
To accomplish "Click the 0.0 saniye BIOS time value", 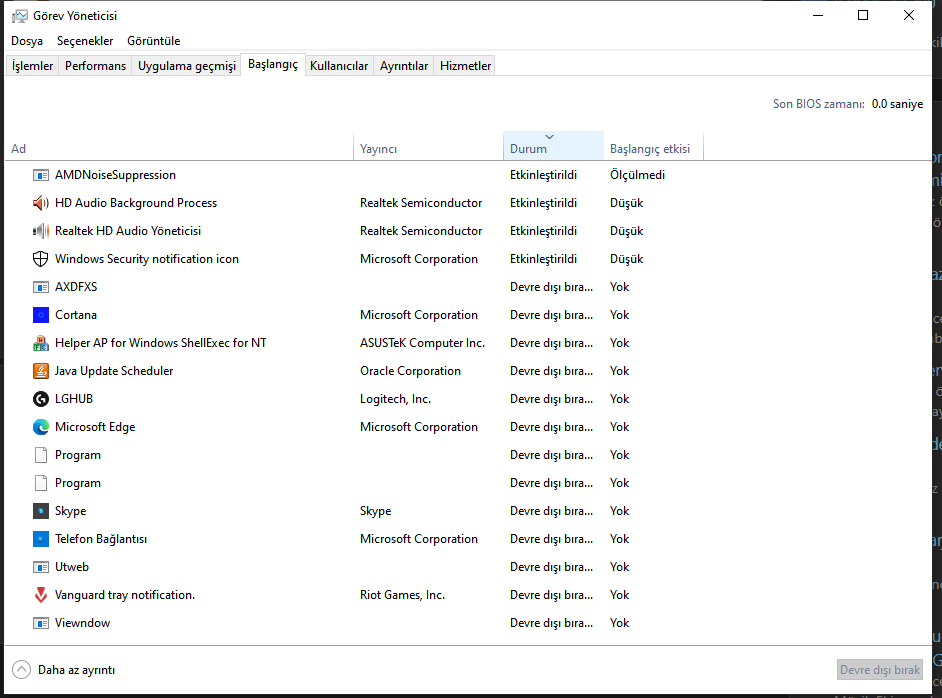I will point(897,104).
